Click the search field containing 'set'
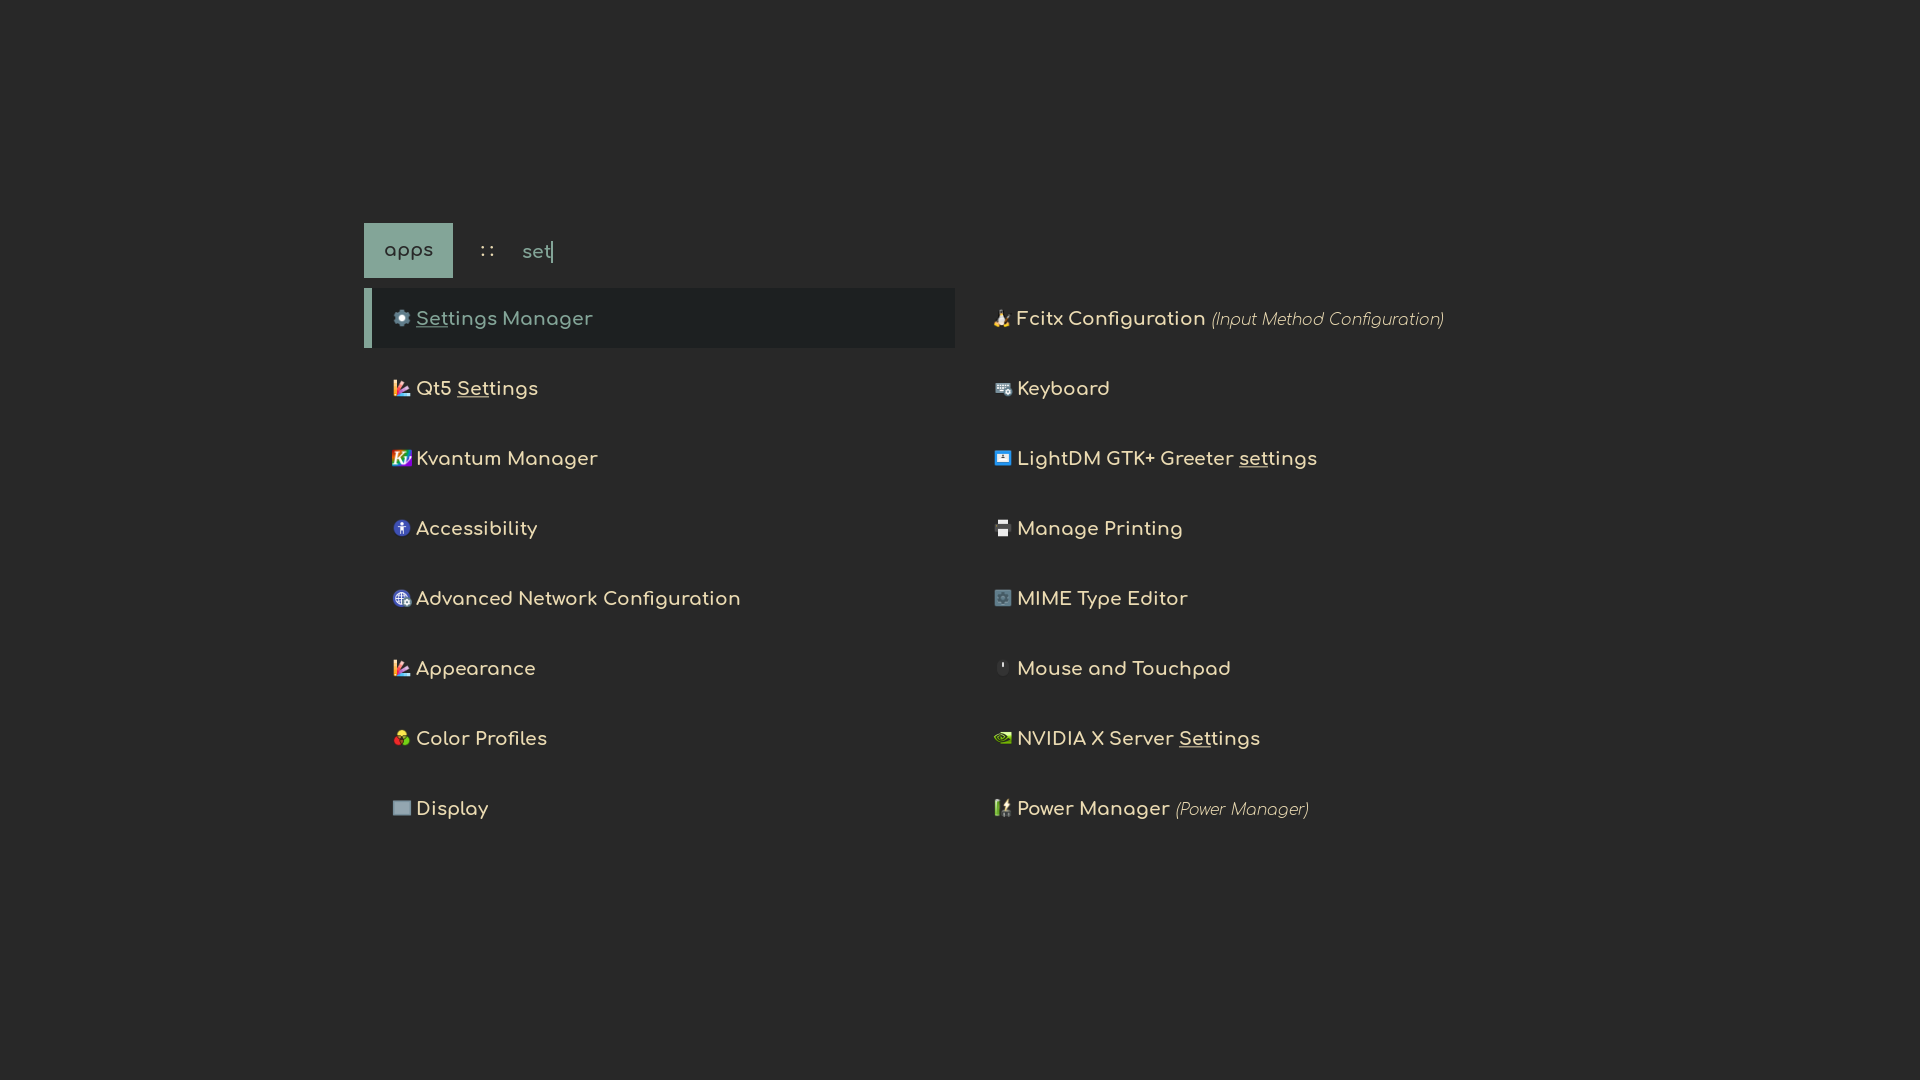The image size is (1920, 1080). 700,251
